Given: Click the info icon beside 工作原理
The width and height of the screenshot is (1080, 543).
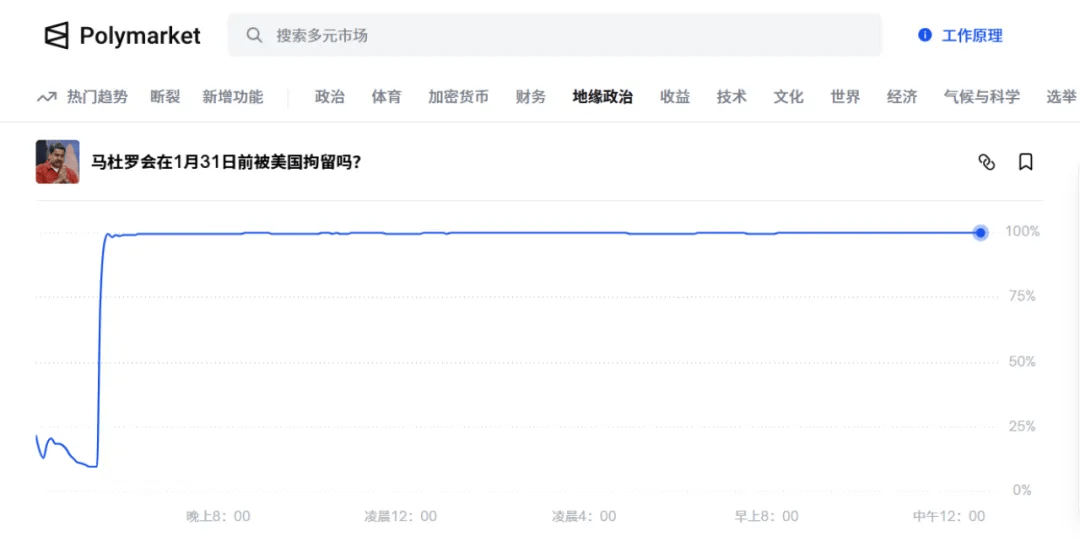Looking at the screenshot, I should coord(925,35).
